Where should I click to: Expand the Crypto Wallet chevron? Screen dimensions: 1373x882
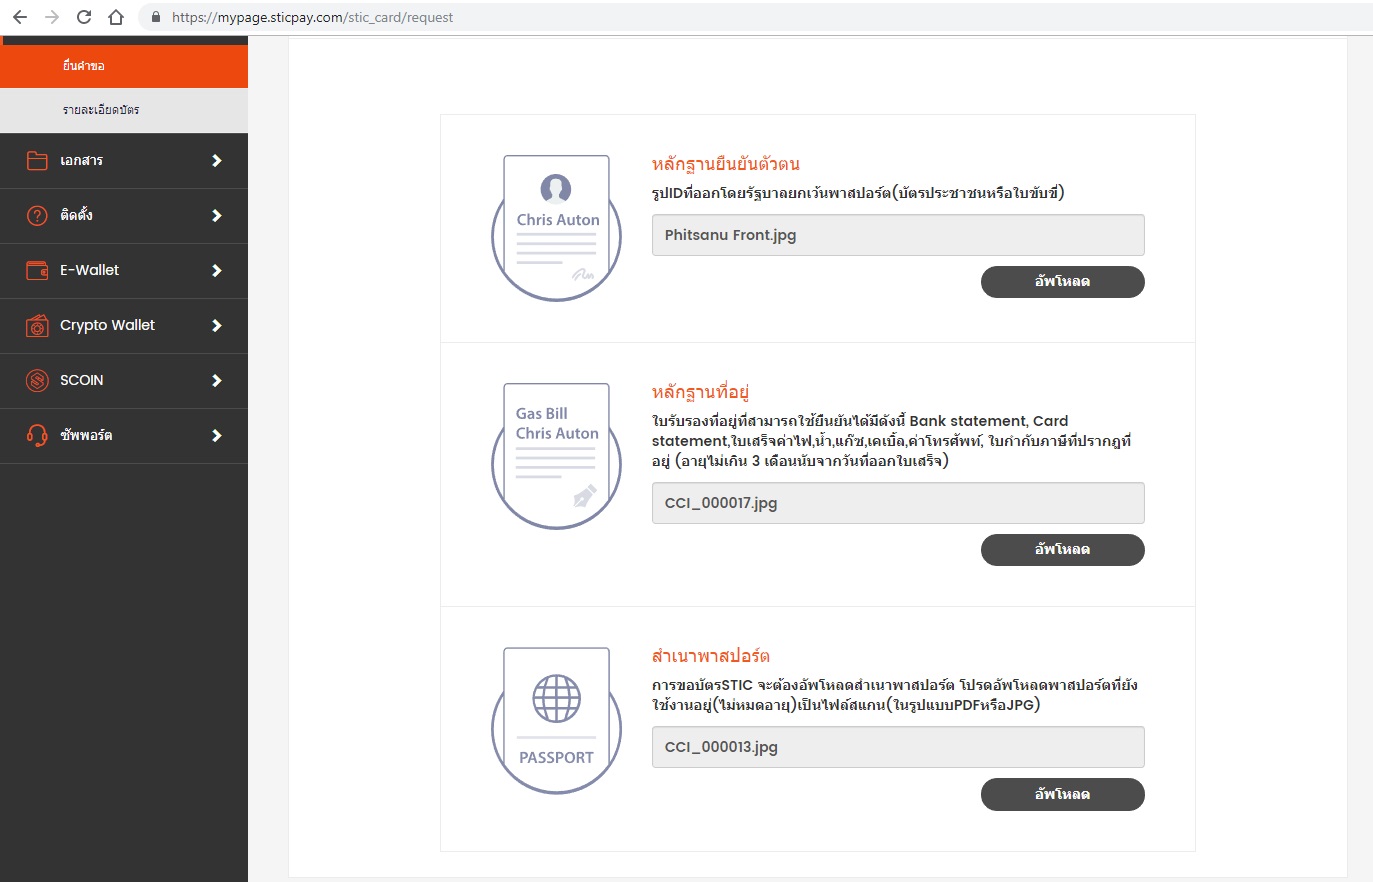(x=217, y=325)
